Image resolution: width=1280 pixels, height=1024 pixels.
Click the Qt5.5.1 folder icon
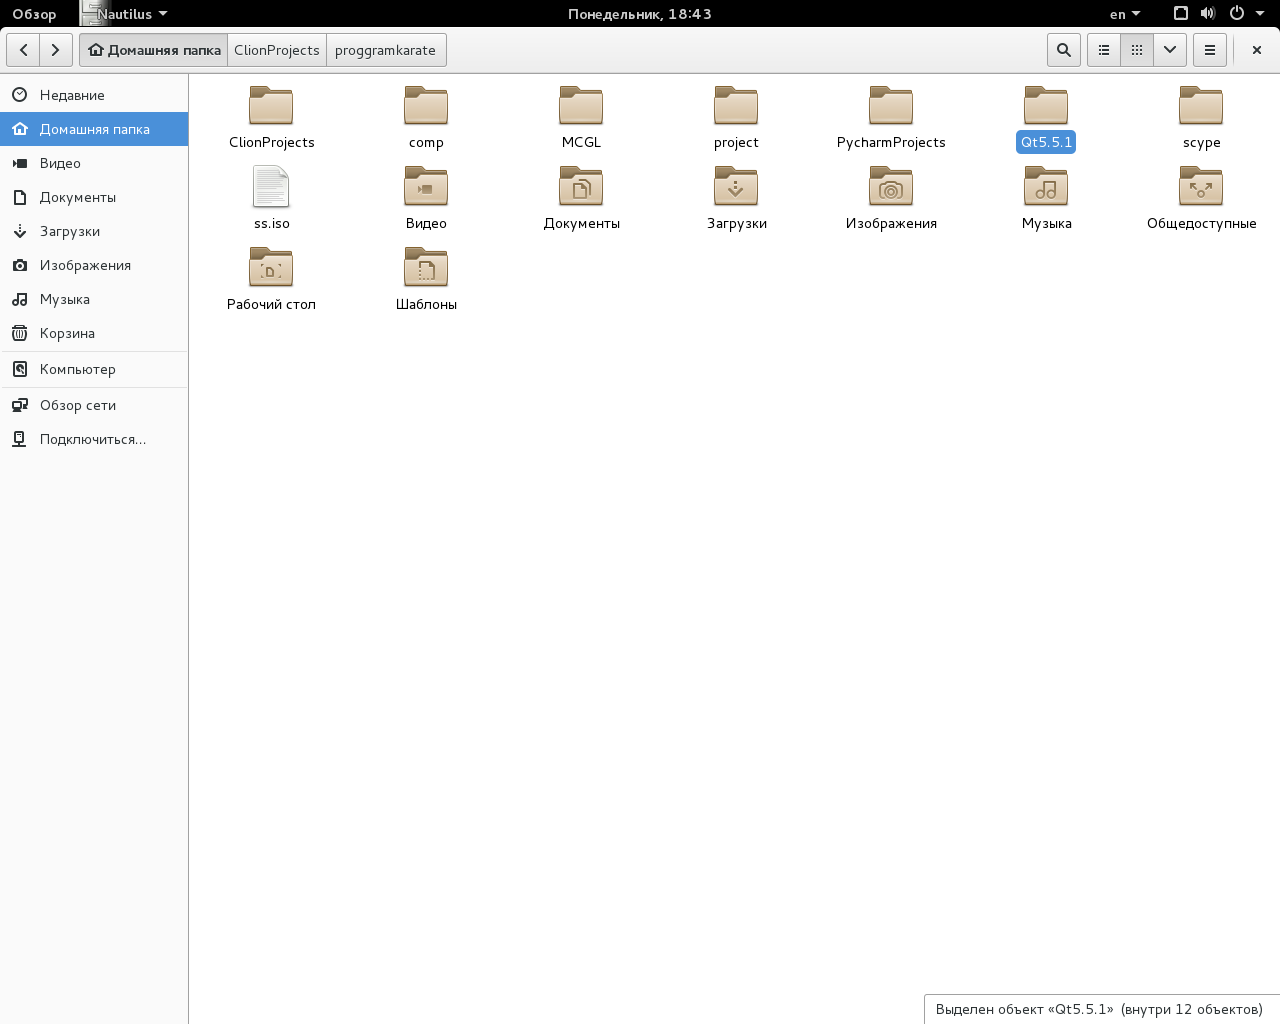coord(1046,105)
